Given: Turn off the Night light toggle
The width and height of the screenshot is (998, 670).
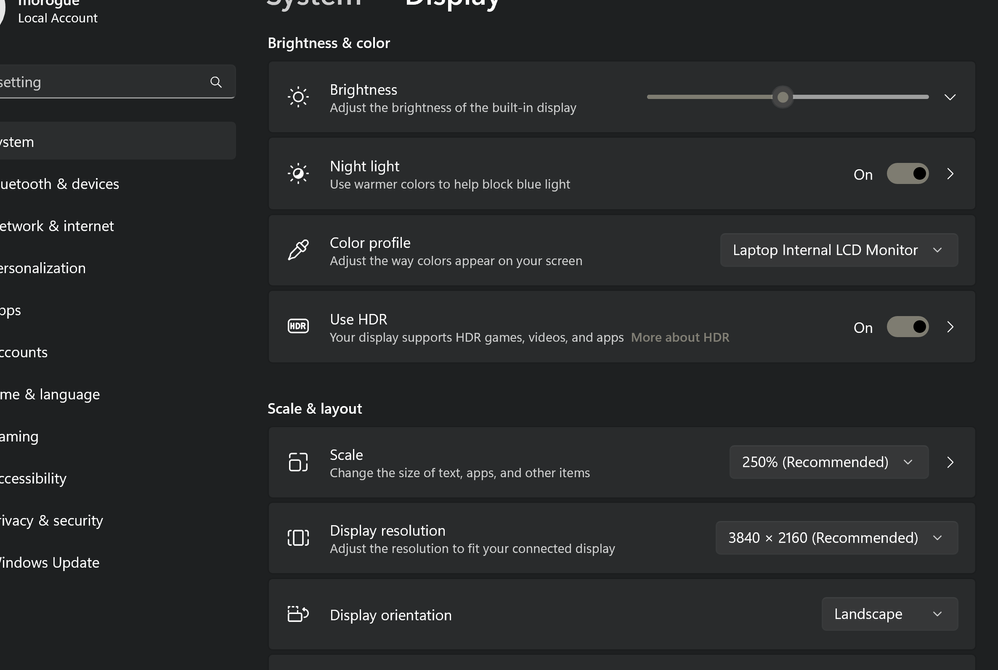Looking at the screenshot, I should click(907, 174).
